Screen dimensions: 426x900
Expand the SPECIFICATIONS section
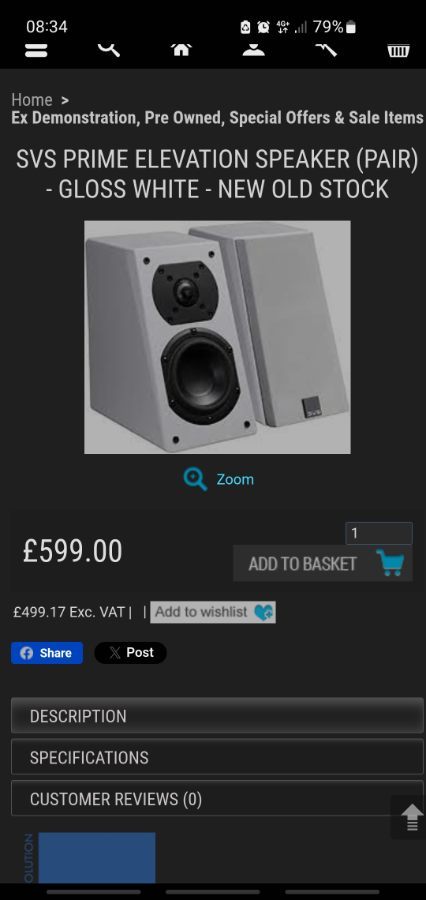[x=217, y=757]
